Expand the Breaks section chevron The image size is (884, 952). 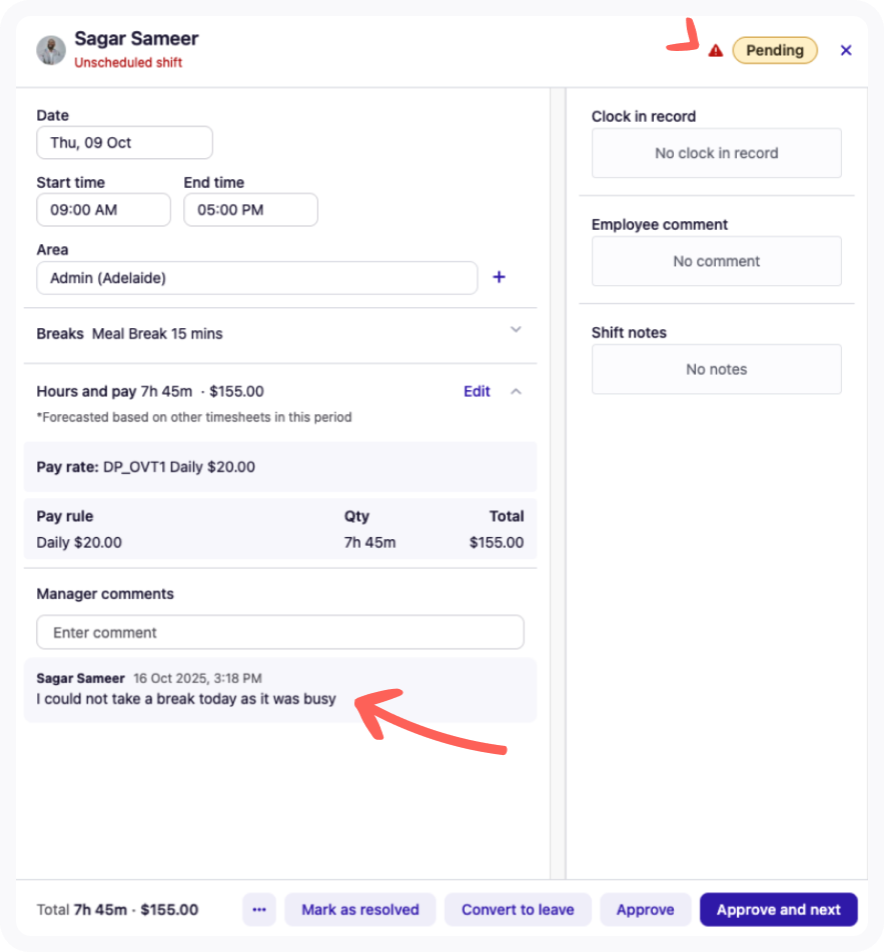[516, 330]
